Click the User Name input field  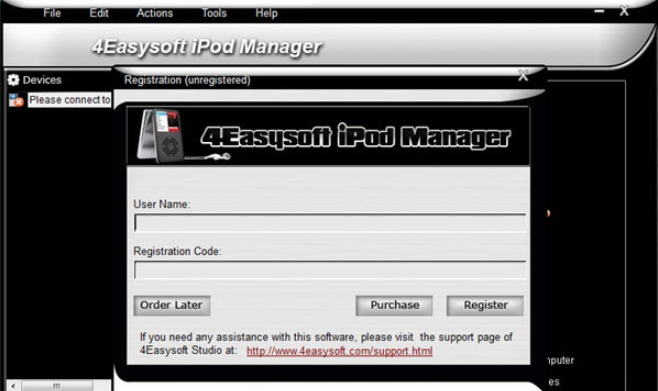pyautogui.click(x=330, y=223)
